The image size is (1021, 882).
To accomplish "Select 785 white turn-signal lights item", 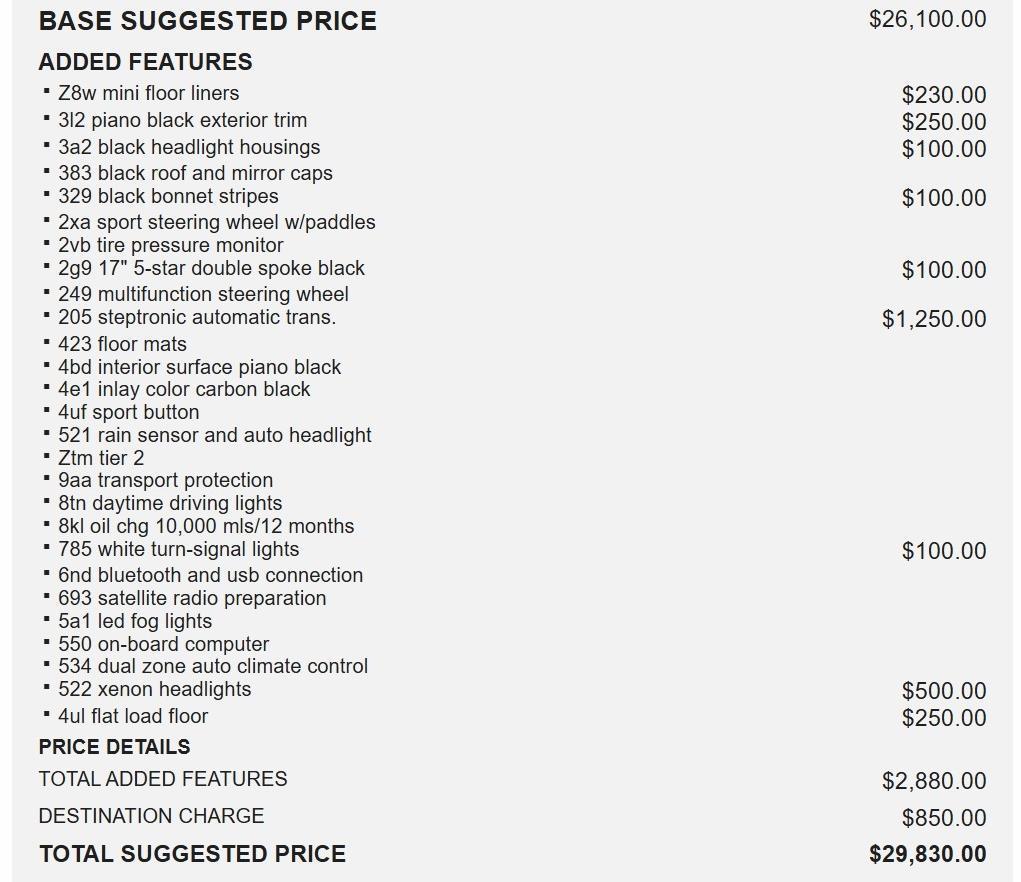I will [x=178, y=549].
